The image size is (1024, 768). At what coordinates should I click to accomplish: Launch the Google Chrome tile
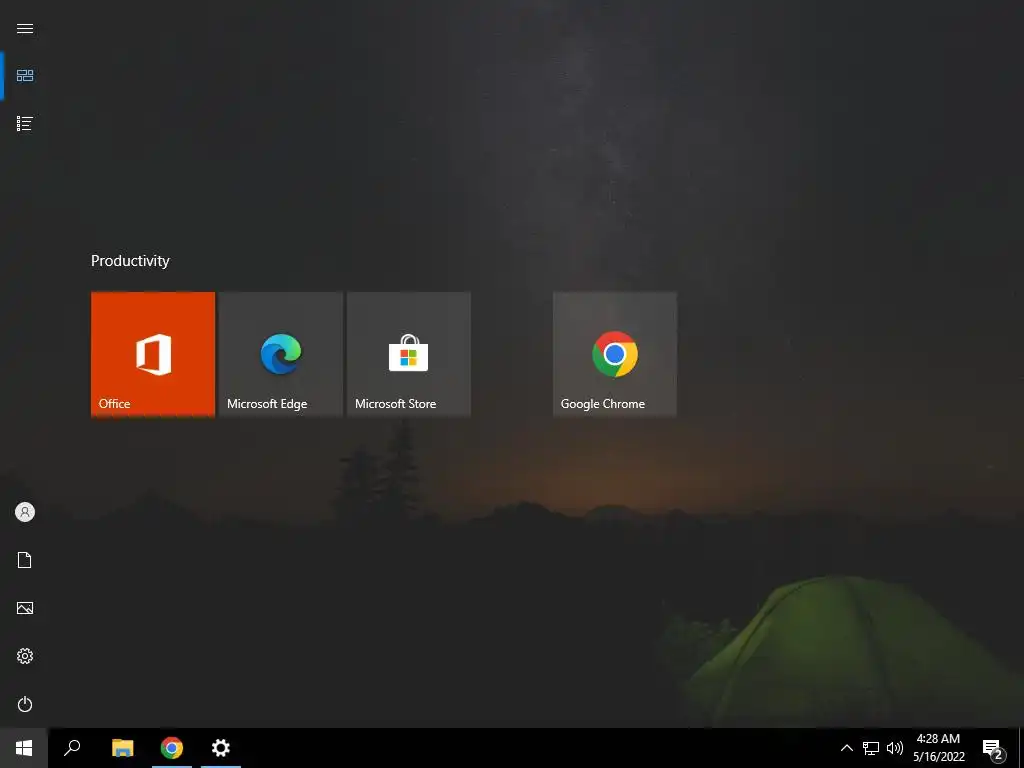tap(615, 354)
